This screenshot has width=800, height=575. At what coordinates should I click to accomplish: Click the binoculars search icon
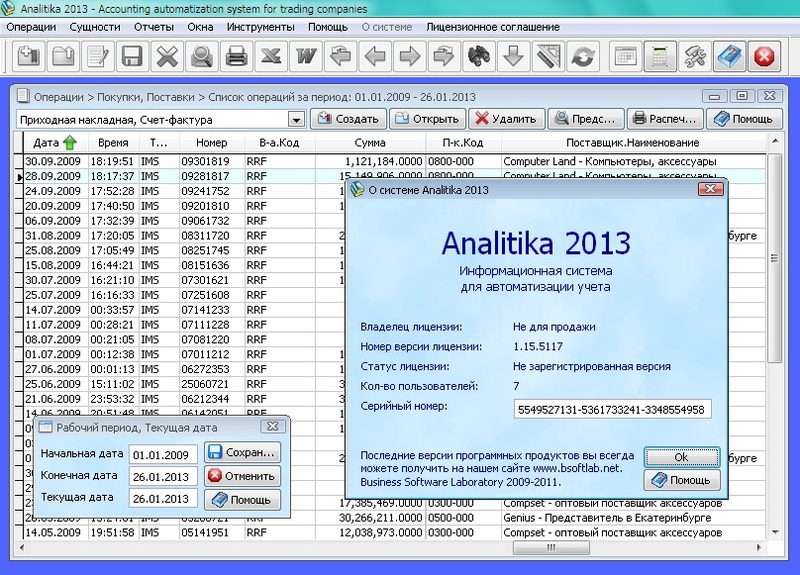tap(479, 56)
